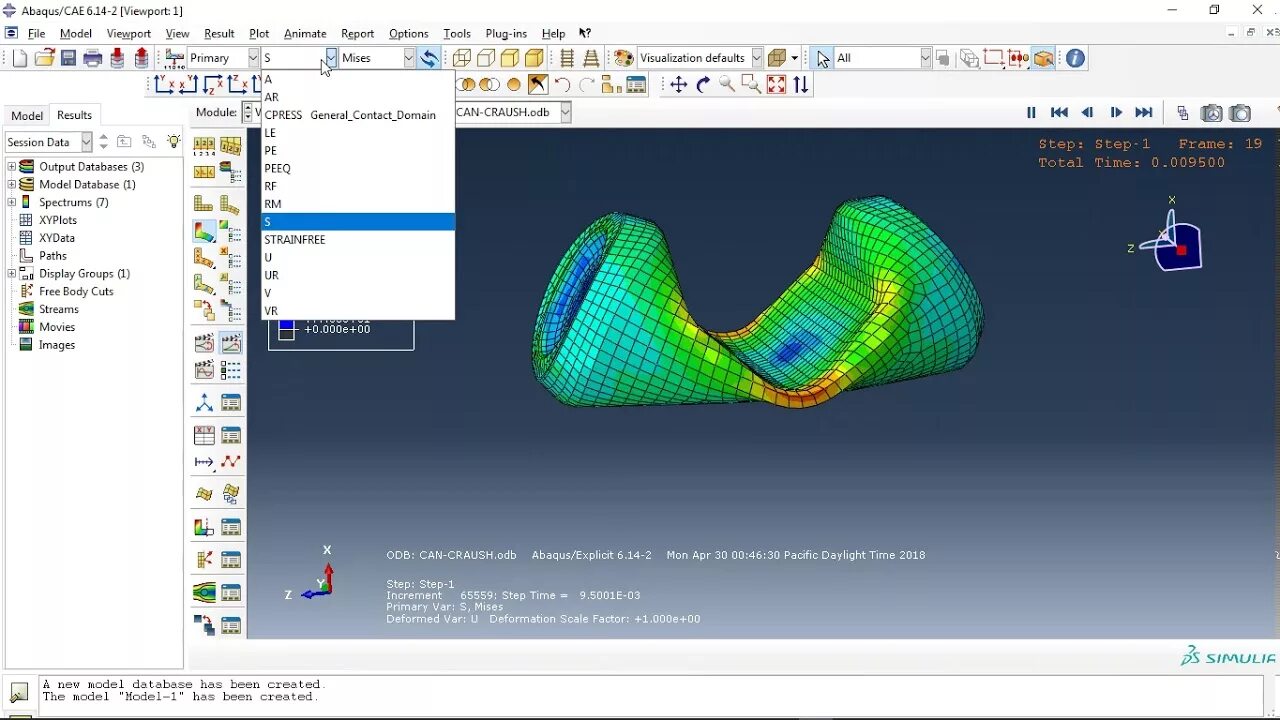Viewport: 1280px width, 720px height.
Task: Select Free Body Cuts tree item
Action: pos(76,291)
